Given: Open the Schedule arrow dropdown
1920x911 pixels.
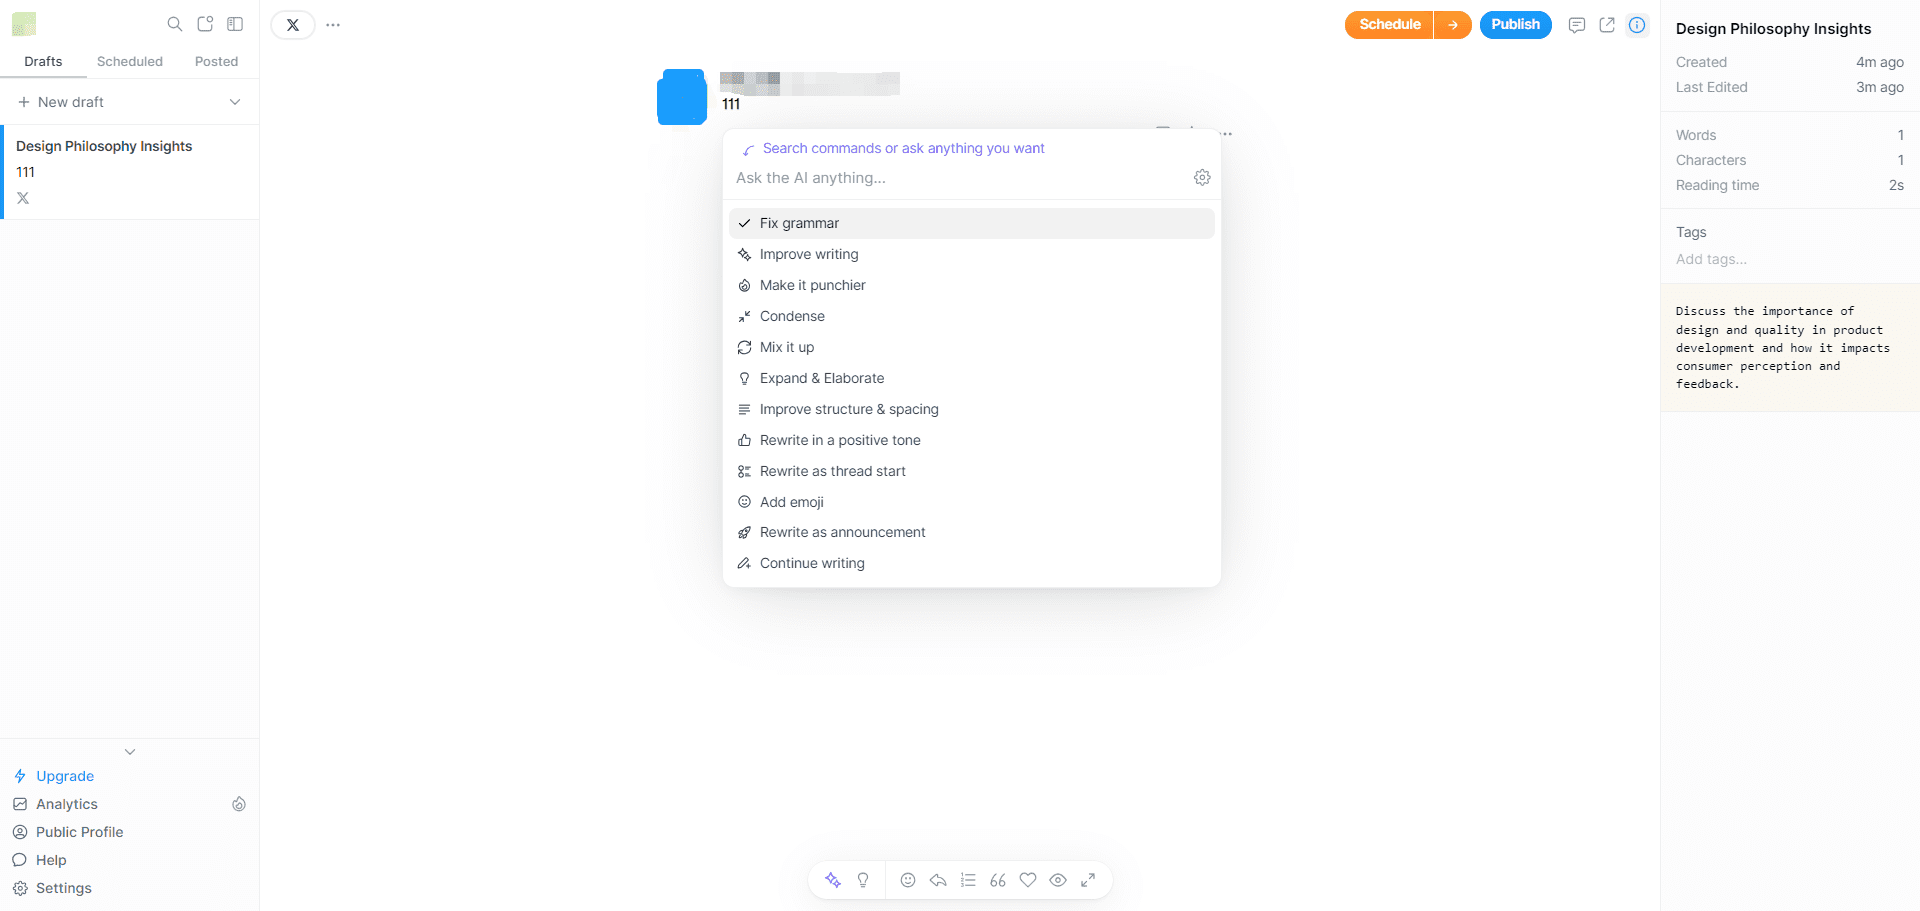Looking at the screenshot, I should (1452, 25).
